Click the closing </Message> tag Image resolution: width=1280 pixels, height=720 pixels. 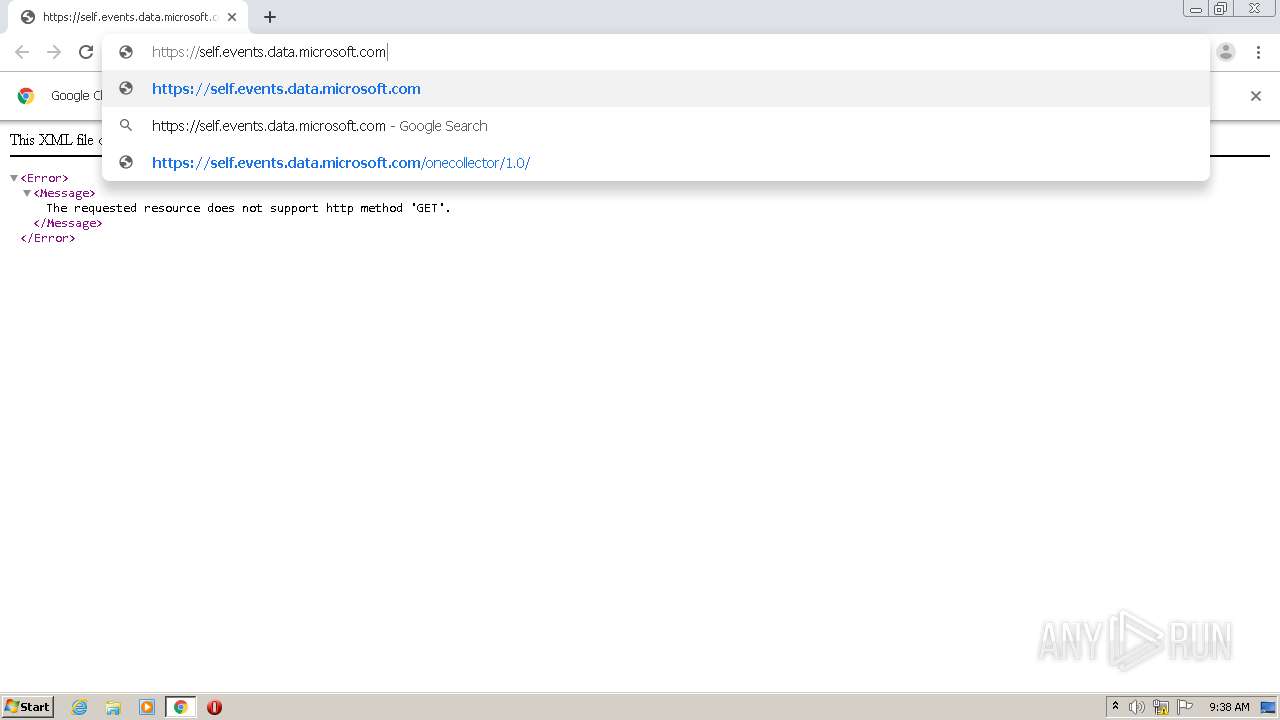[68, 223]
